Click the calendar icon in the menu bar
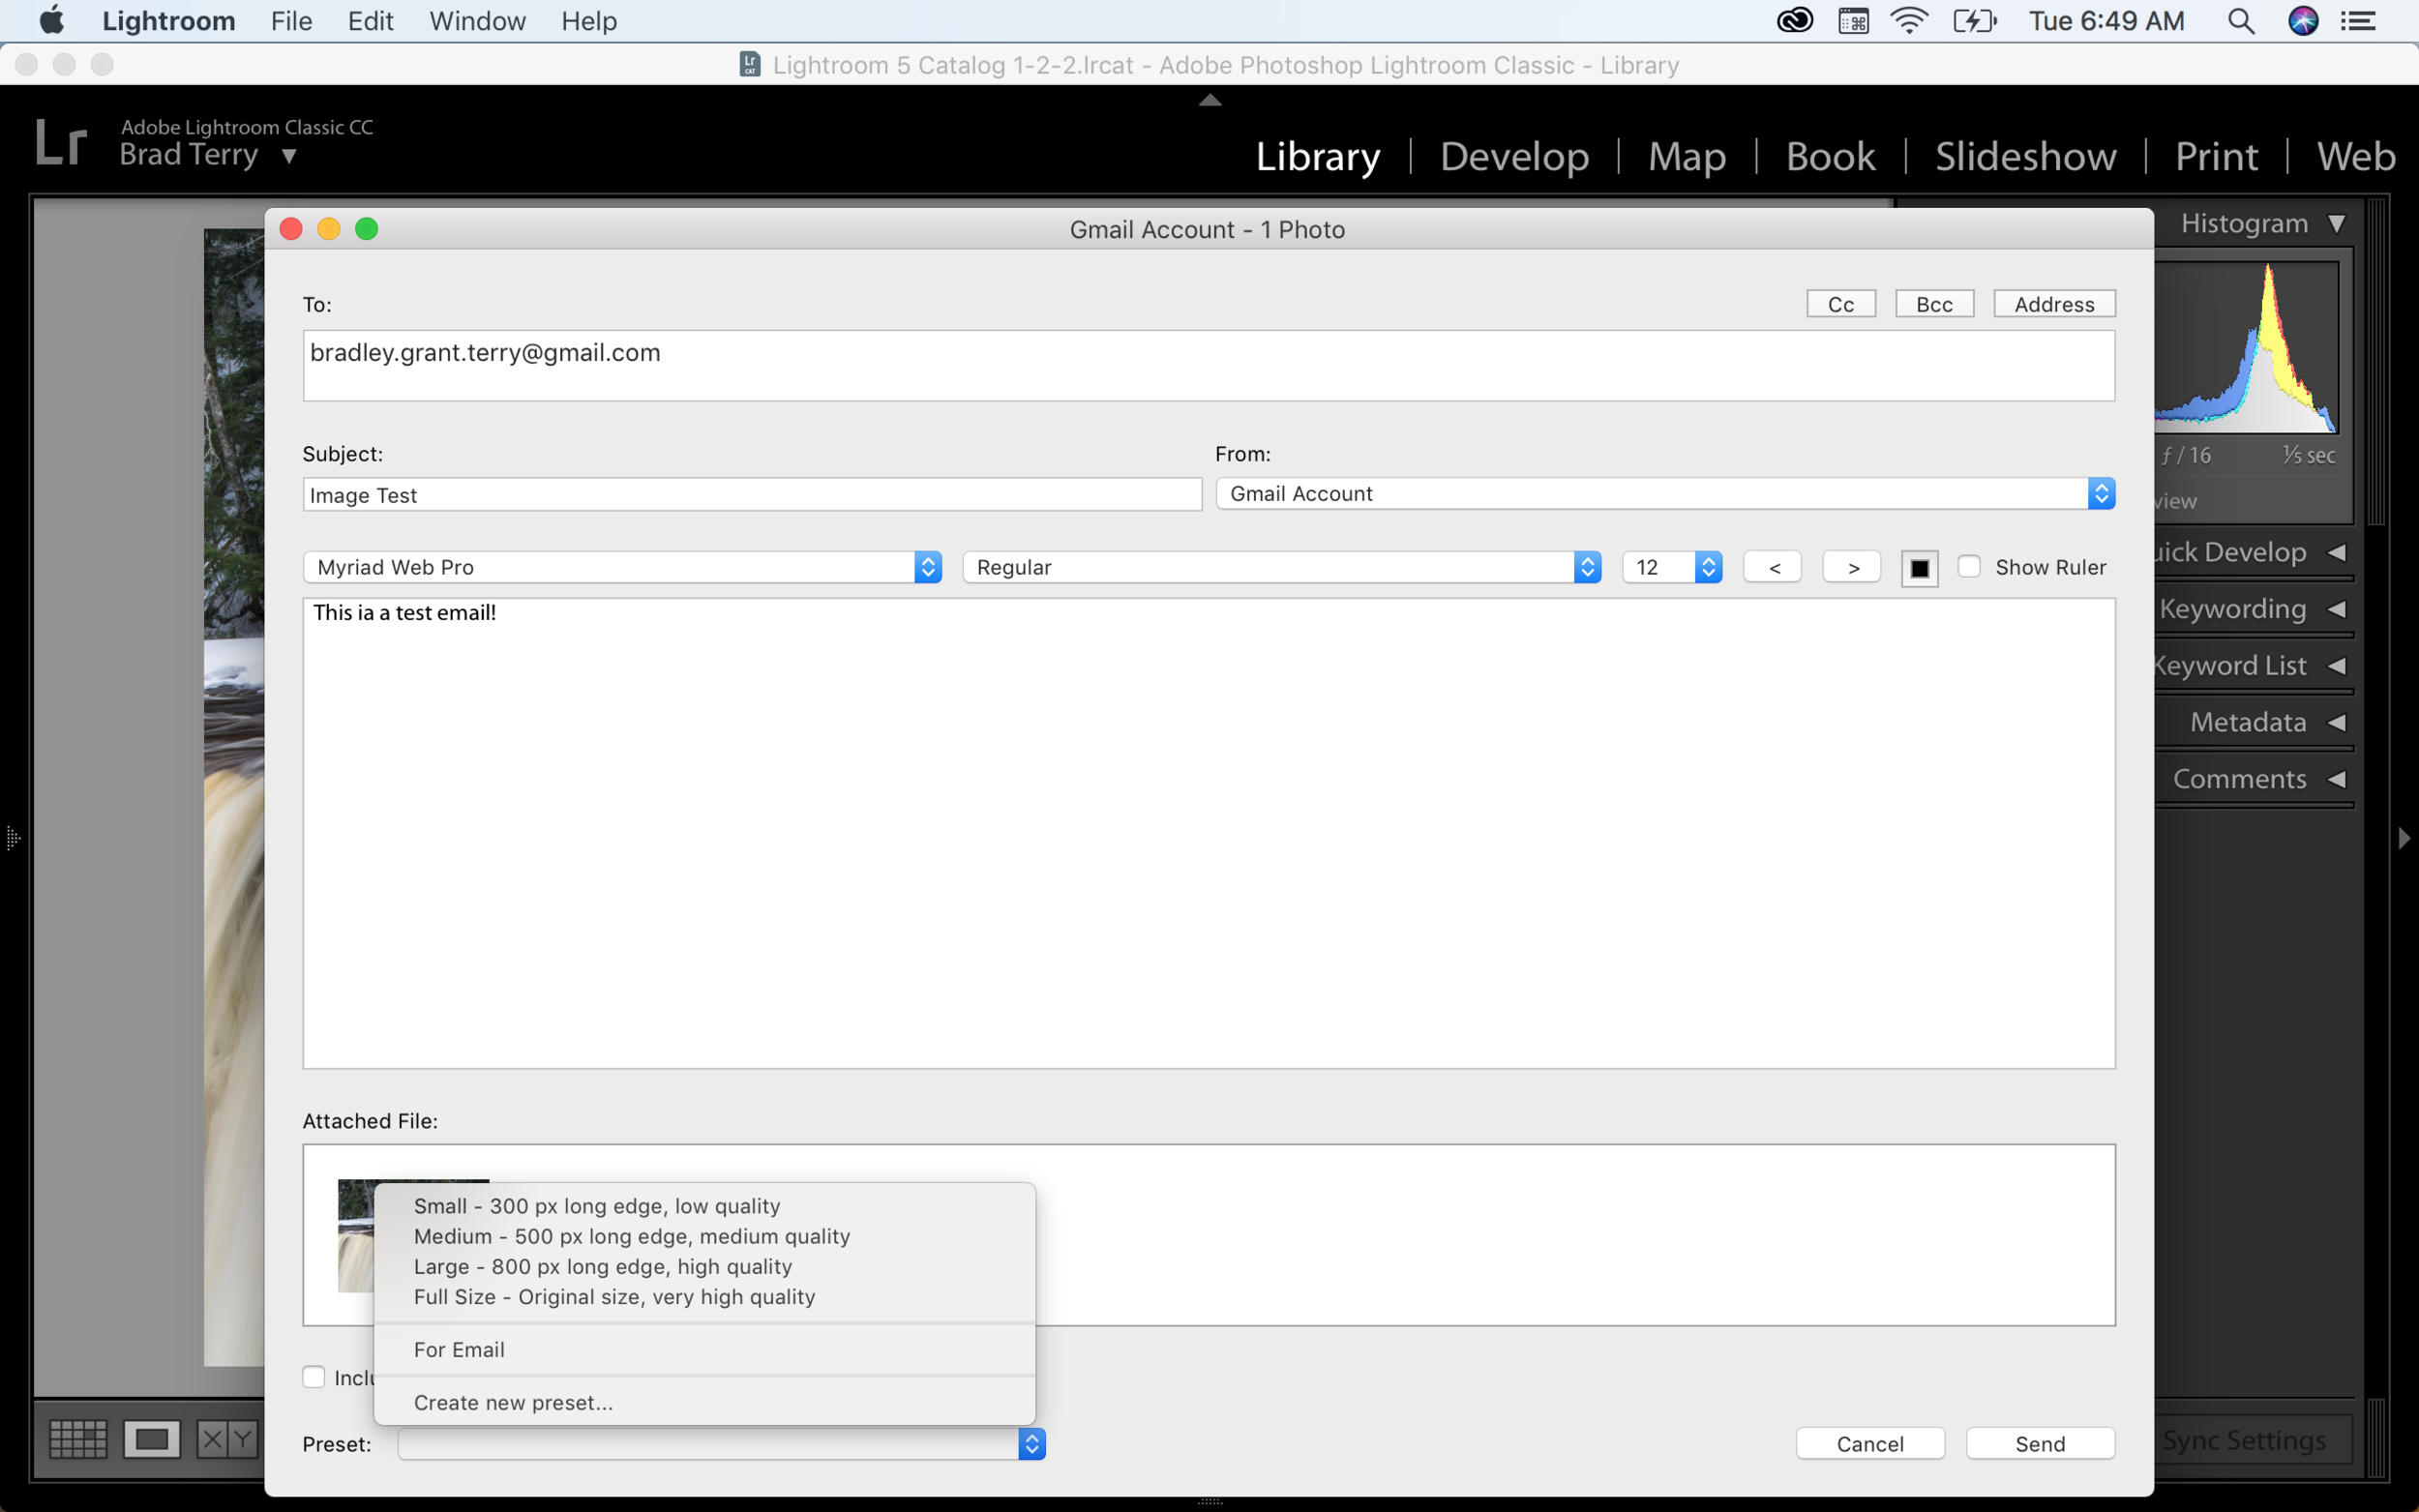2419x1512 pixels. [1853, 21]
